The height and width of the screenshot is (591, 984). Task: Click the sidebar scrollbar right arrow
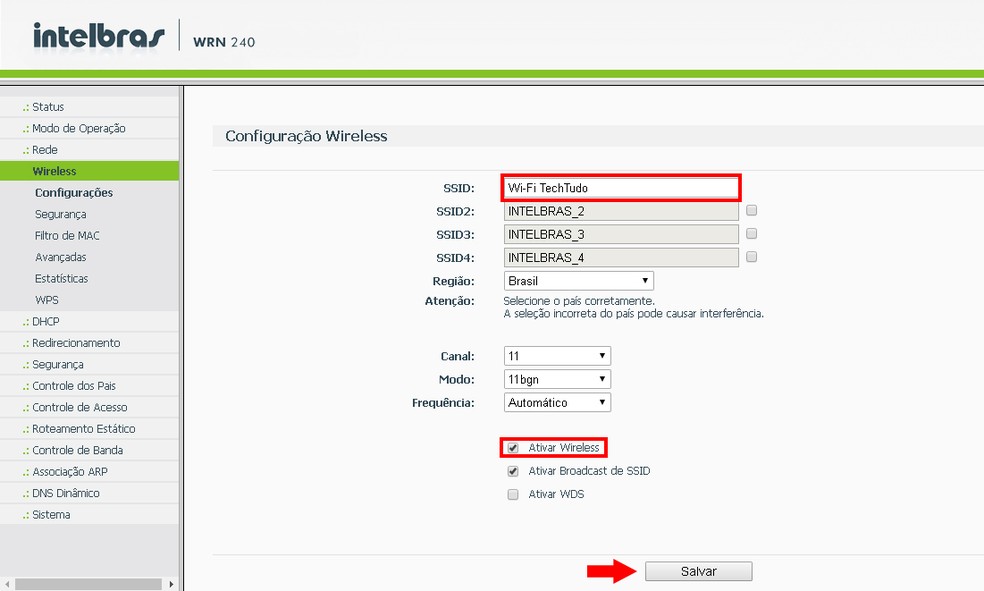[x=171, y=584]
